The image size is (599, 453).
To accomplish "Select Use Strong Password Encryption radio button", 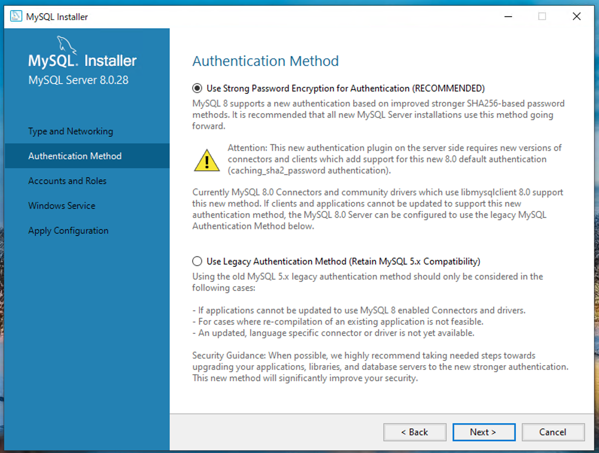I will pyautogui.click(x=197, y=88).
